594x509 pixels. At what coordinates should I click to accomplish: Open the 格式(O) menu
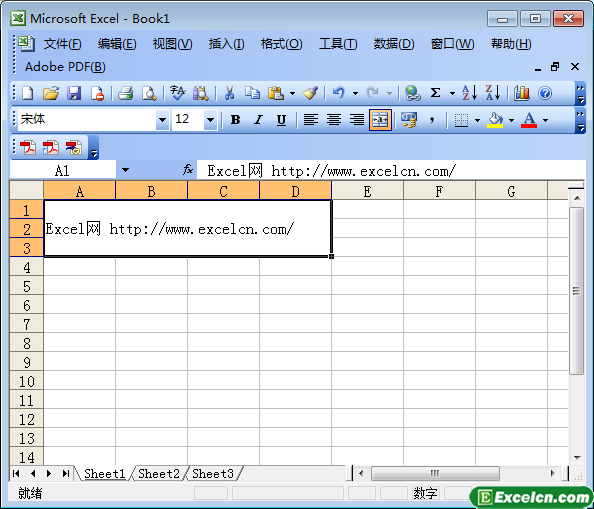point(281,44)
